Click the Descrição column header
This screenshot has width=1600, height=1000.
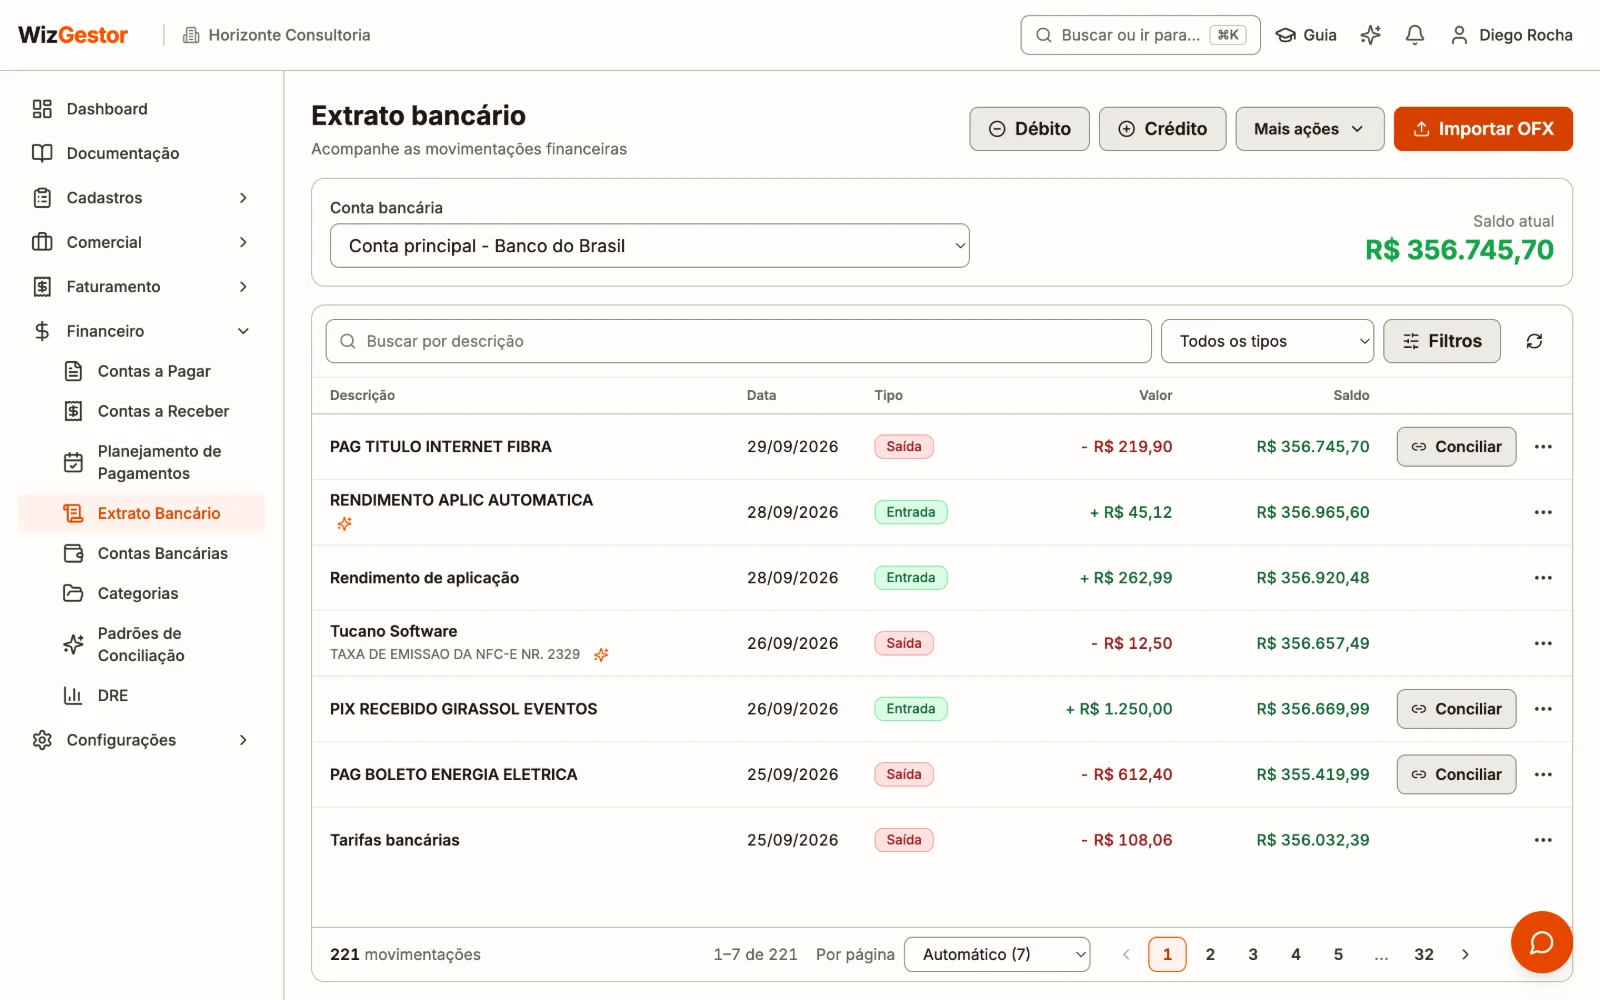click(362, 396)
